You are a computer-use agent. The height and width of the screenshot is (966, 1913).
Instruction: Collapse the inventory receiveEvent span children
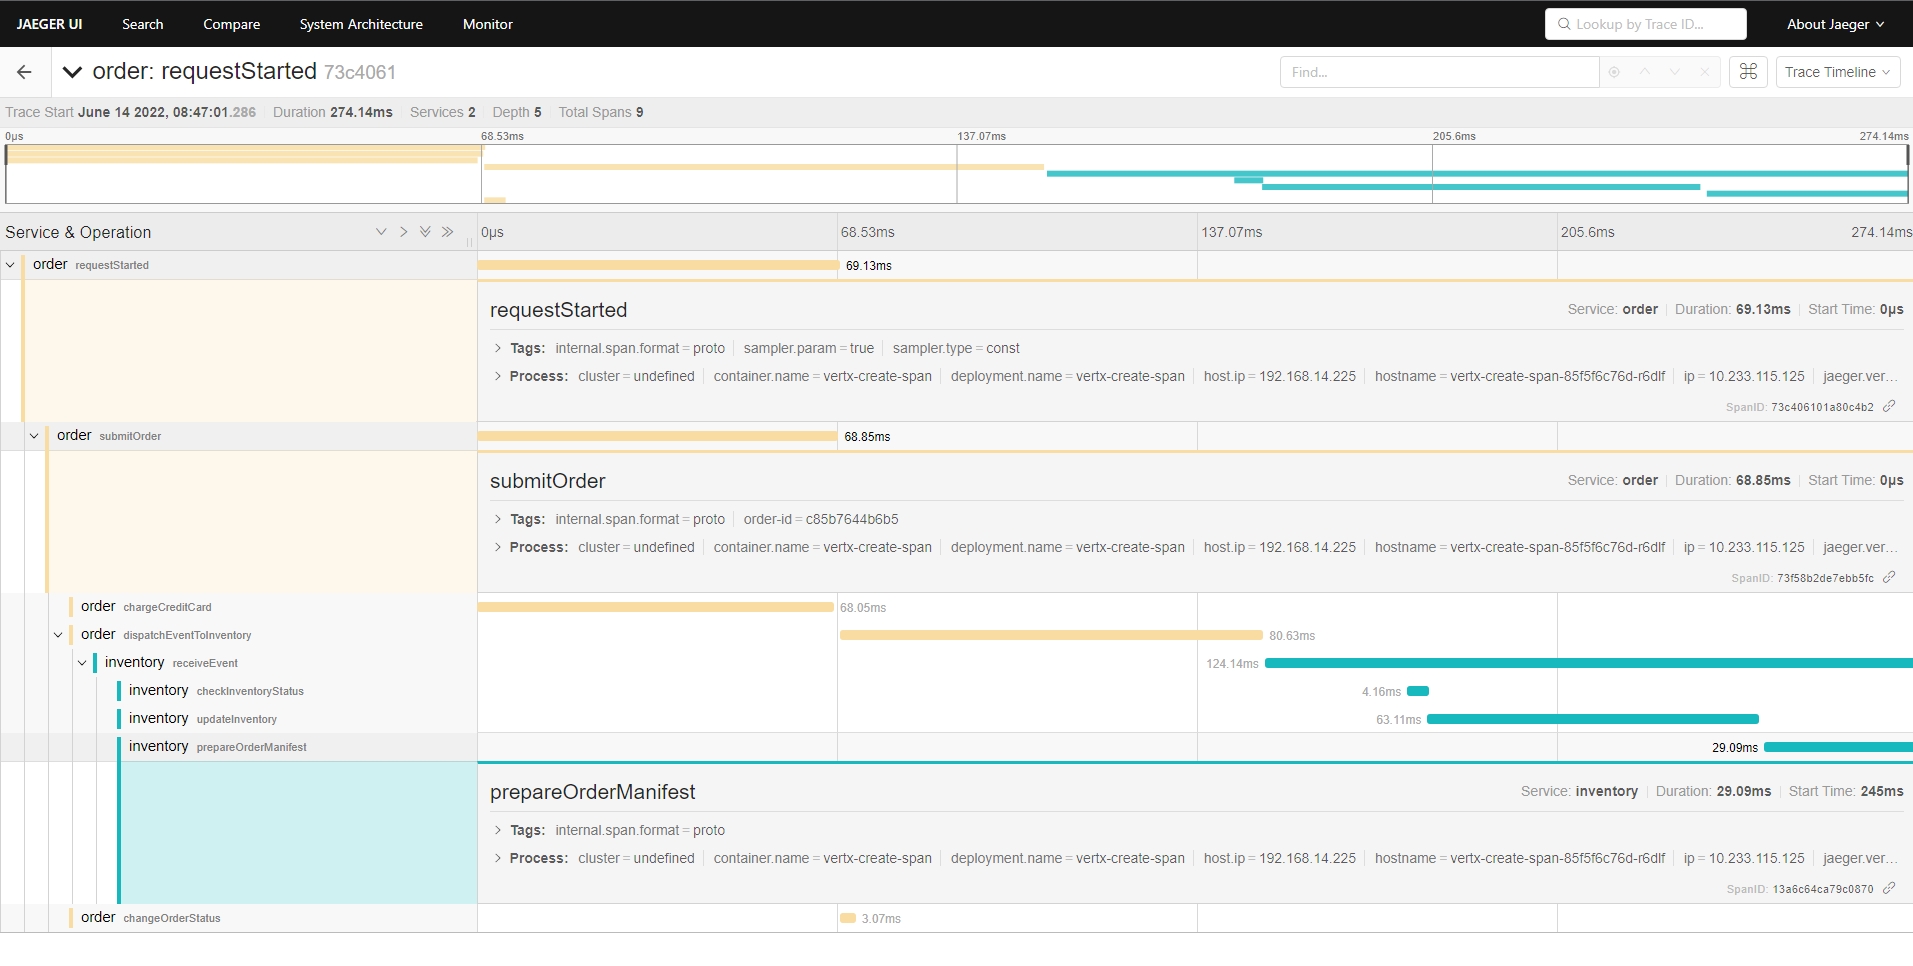pos(82,663)
